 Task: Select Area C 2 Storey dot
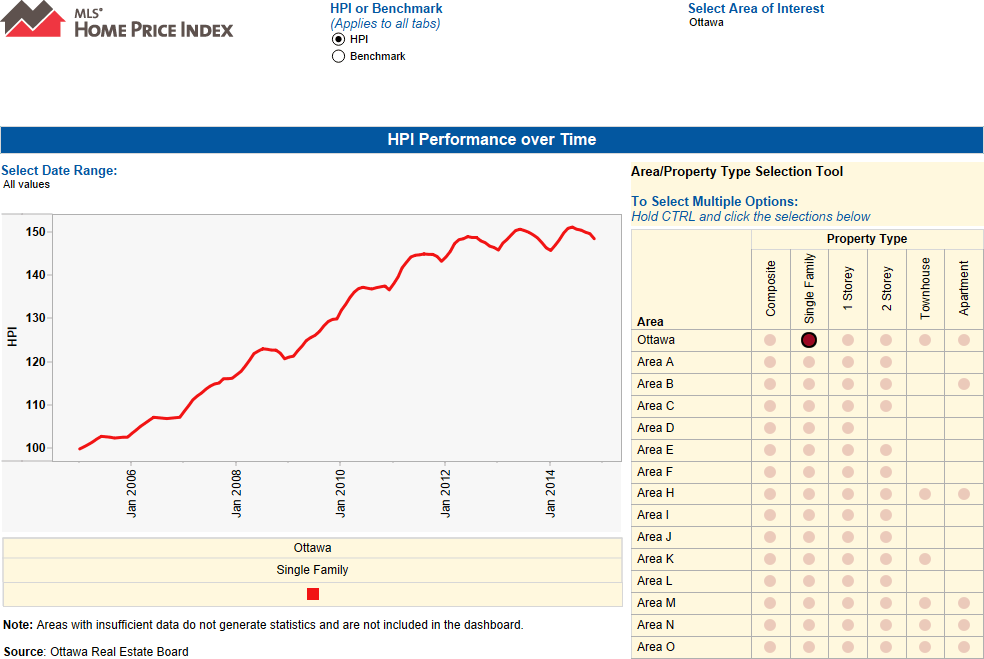[886, 405]
